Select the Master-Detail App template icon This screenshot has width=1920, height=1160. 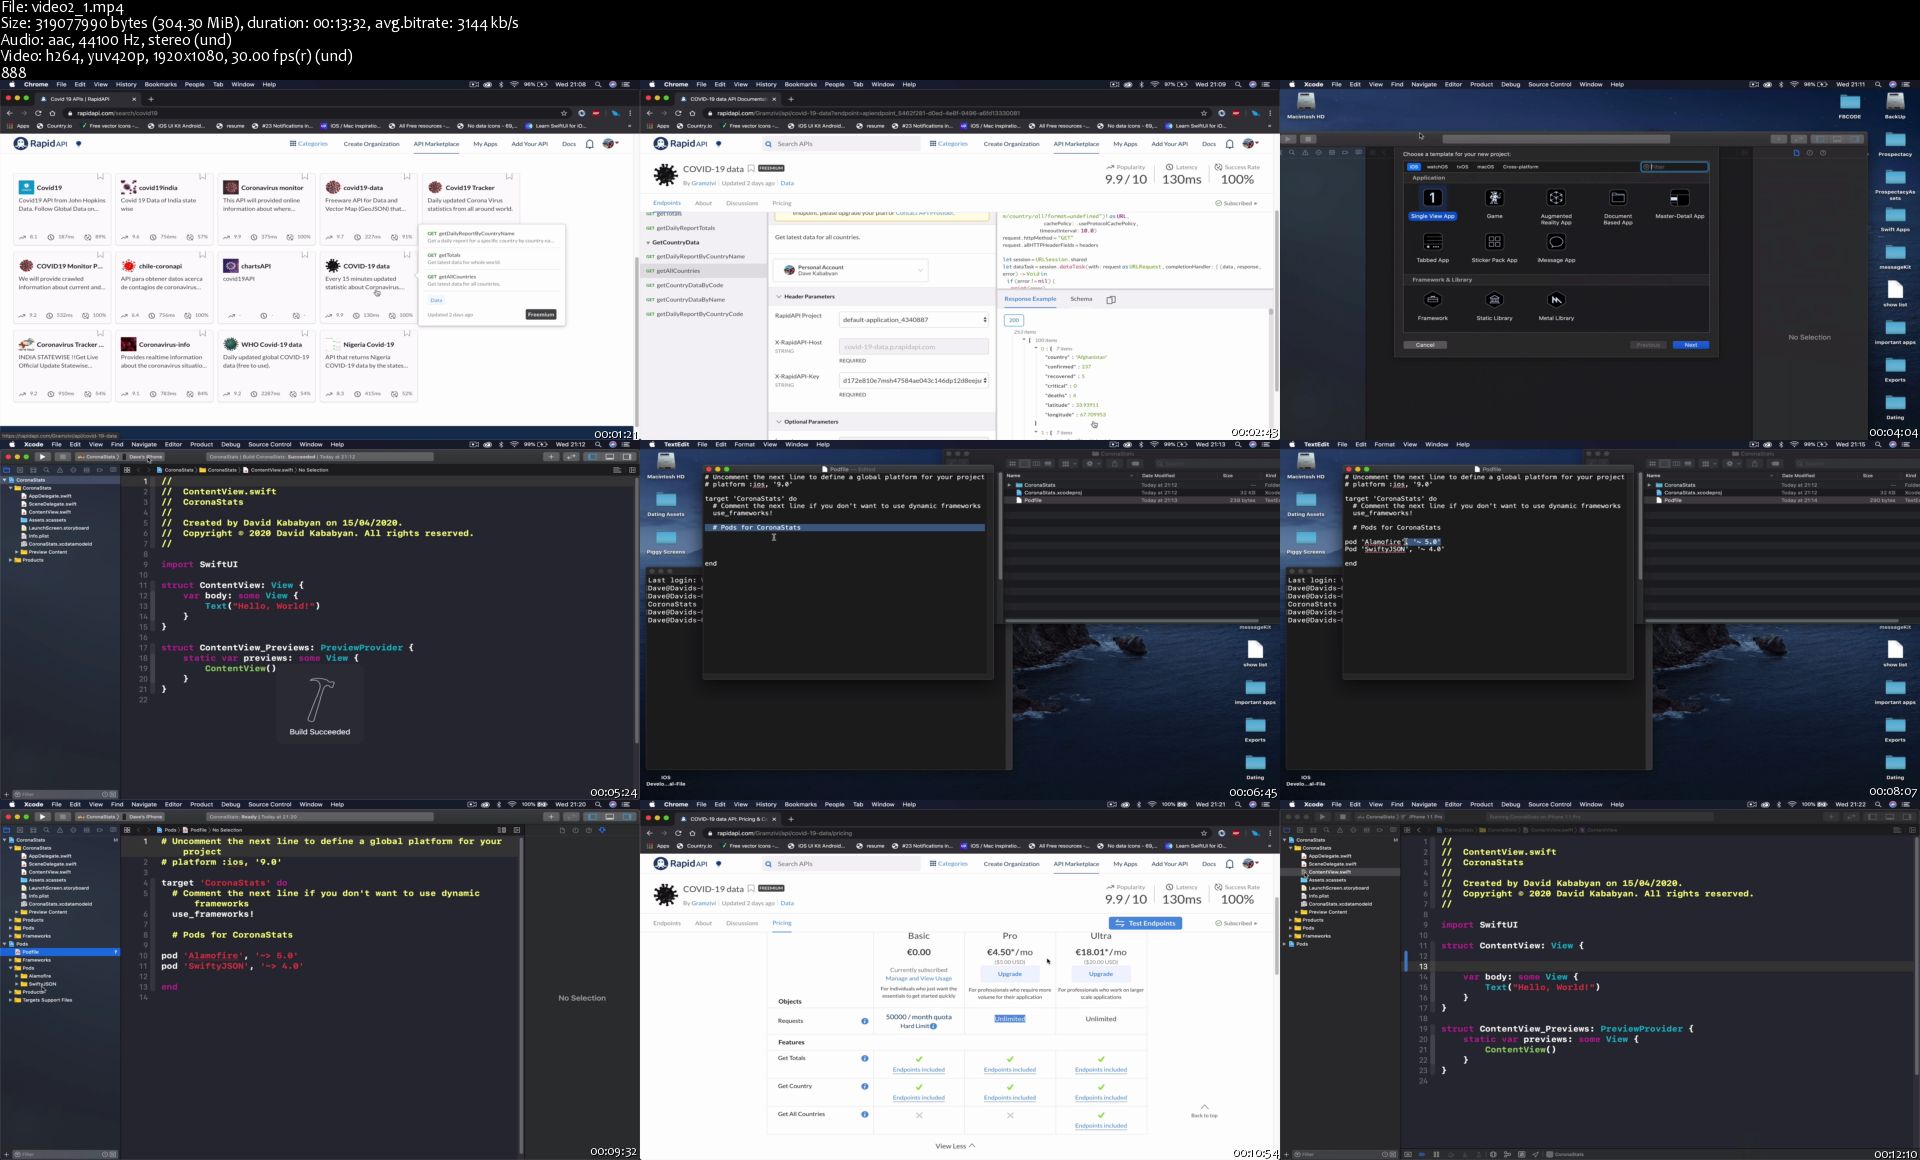(1679, 198)
